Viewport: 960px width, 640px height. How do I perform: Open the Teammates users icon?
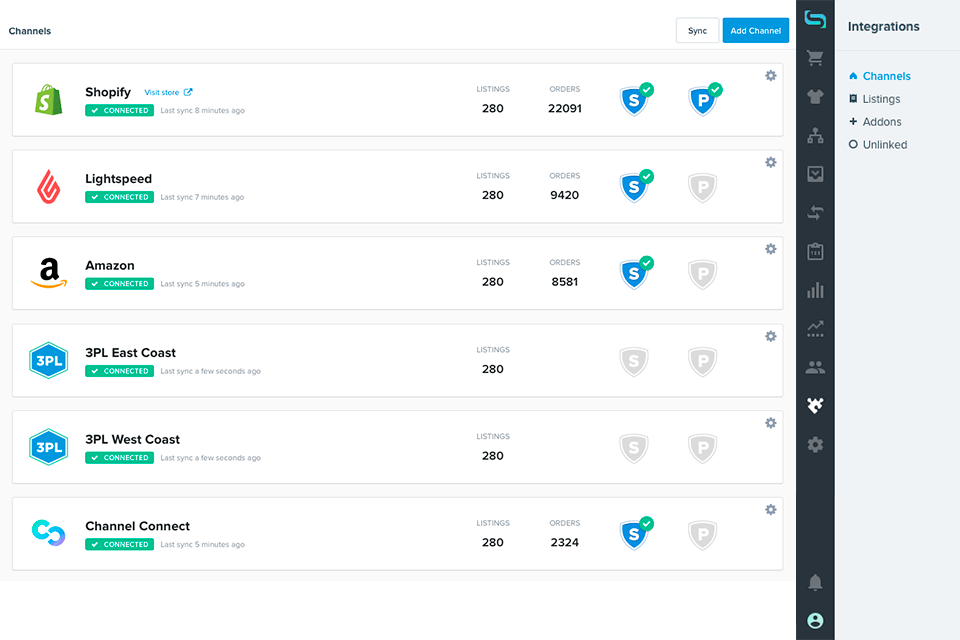815,366
